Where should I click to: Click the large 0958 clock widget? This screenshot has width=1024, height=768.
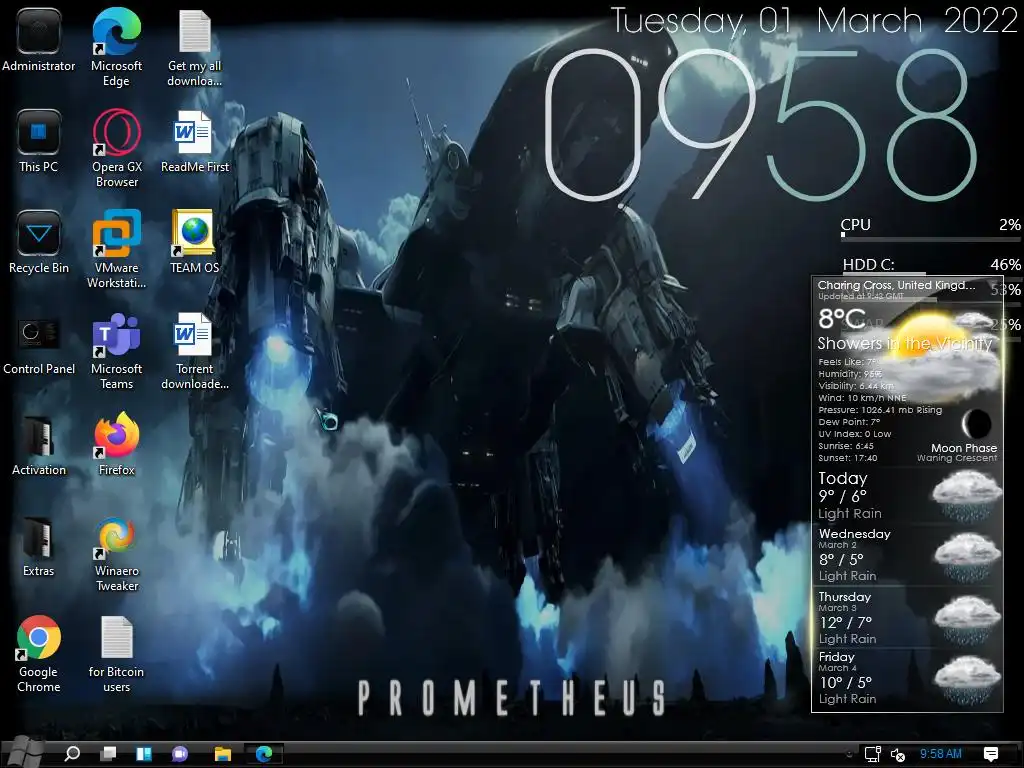pos(761,124)
